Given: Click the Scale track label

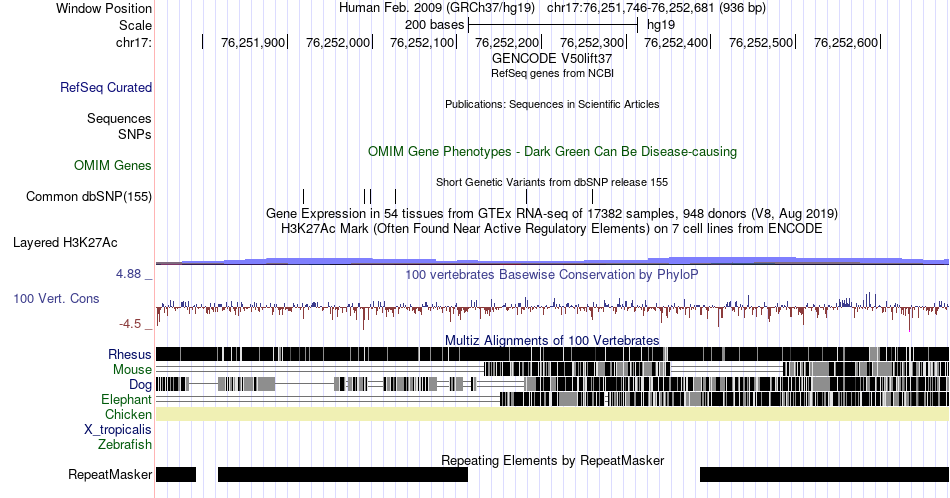Looking at the screenshot, I should pos(135,25).
